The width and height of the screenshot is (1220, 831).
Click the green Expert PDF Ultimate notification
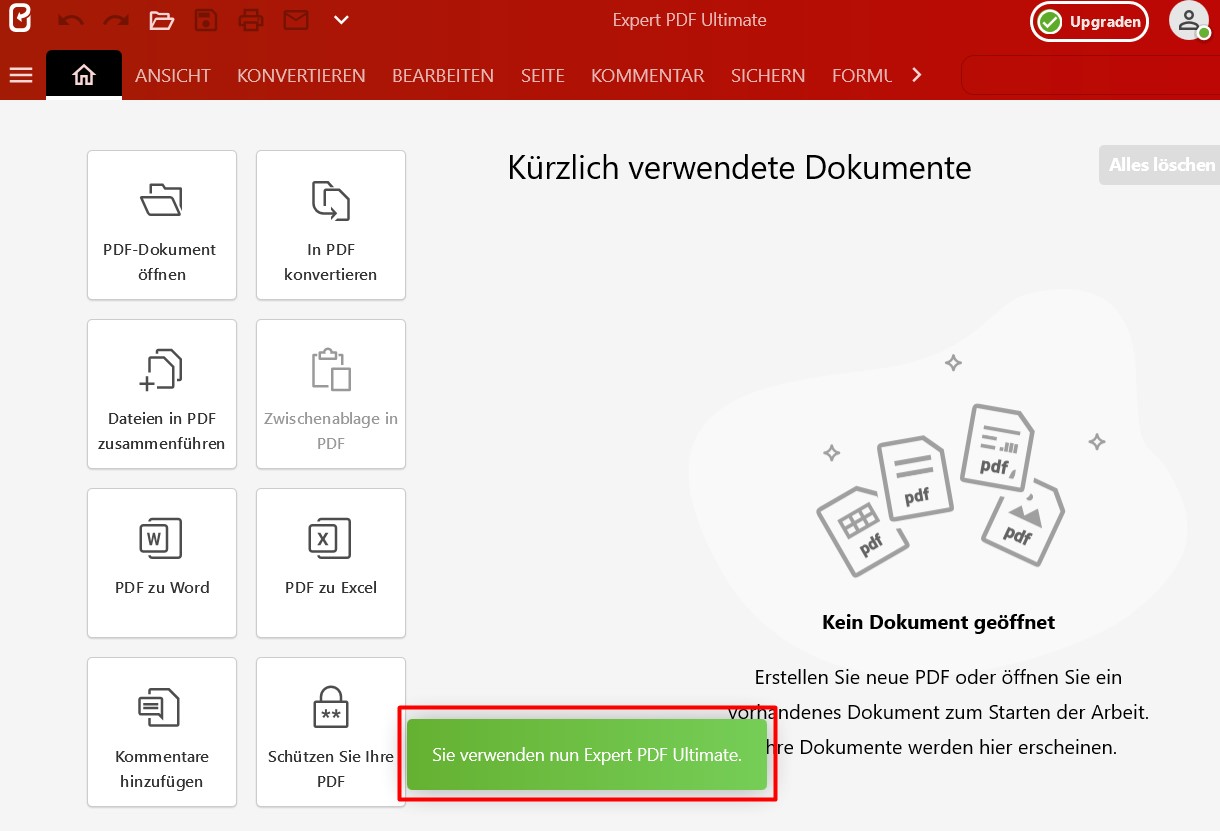[587, 755]
